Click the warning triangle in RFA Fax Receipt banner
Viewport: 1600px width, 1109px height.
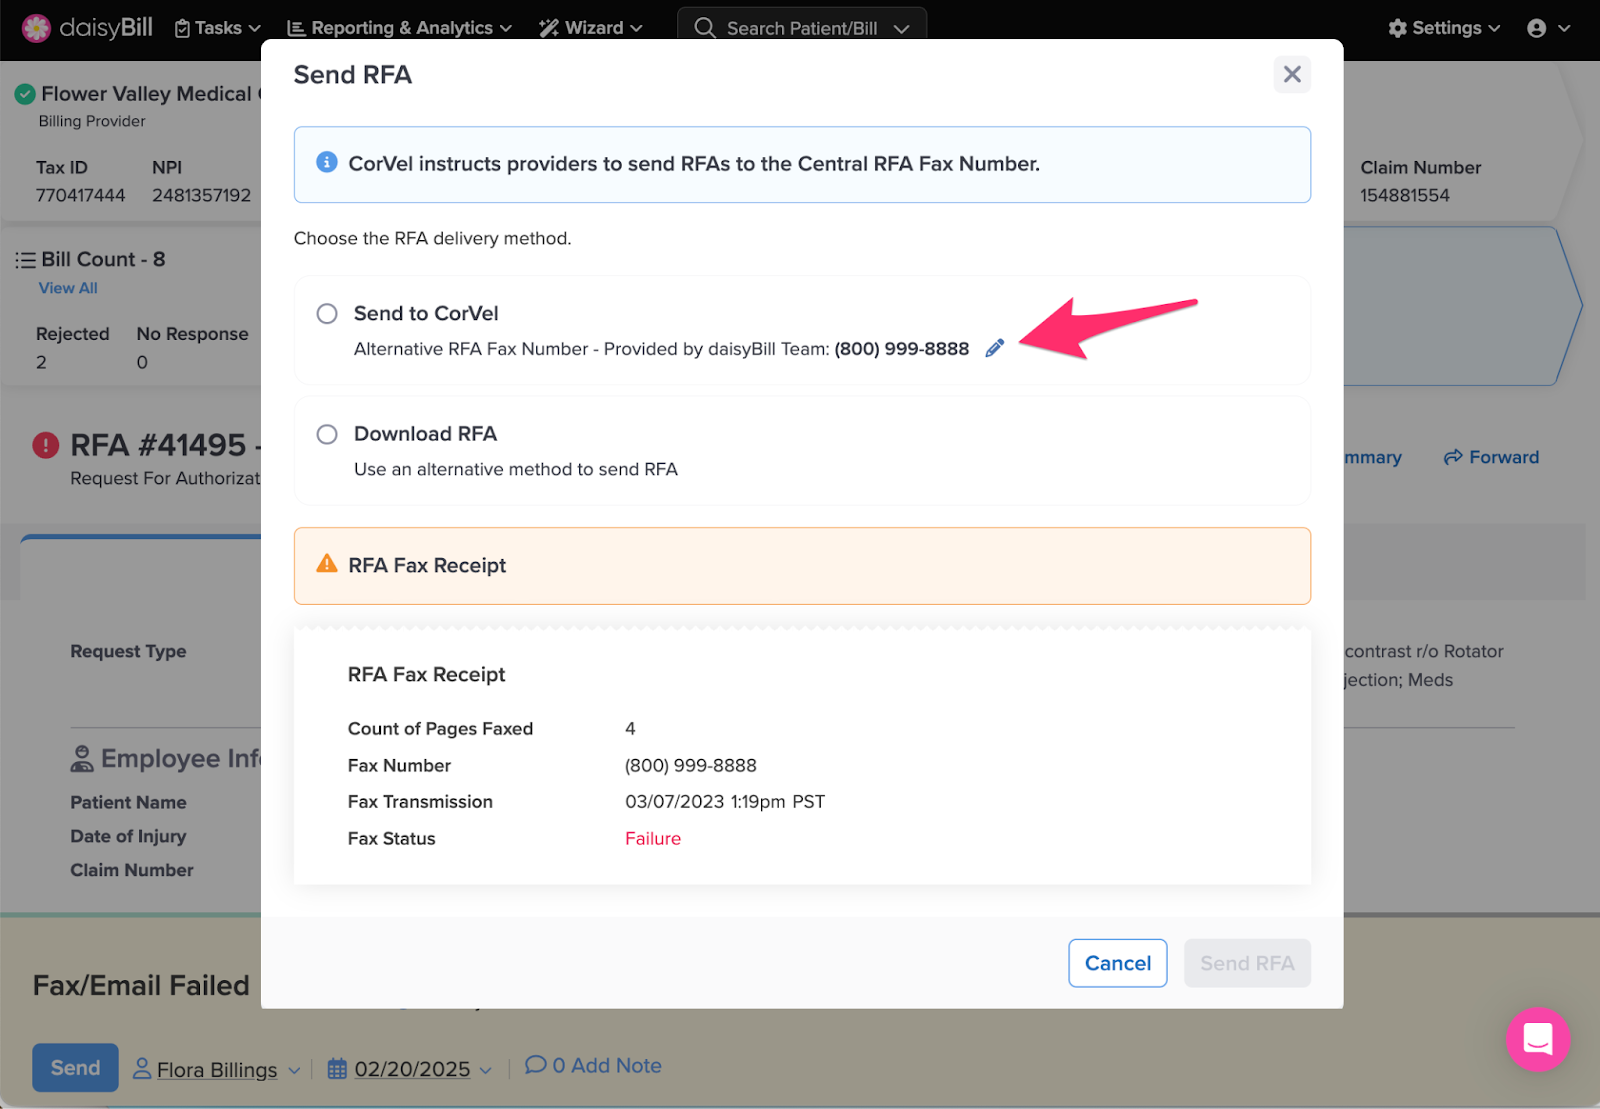point(327,564)
